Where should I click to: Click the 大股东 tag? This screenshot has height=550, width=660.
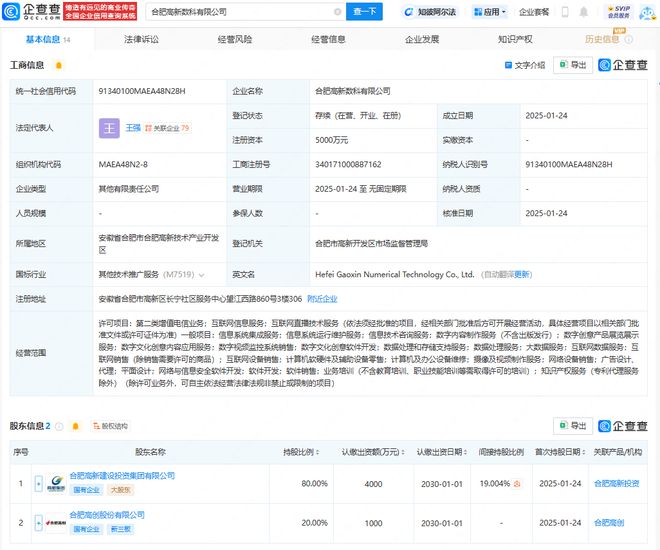coord(120,490)
